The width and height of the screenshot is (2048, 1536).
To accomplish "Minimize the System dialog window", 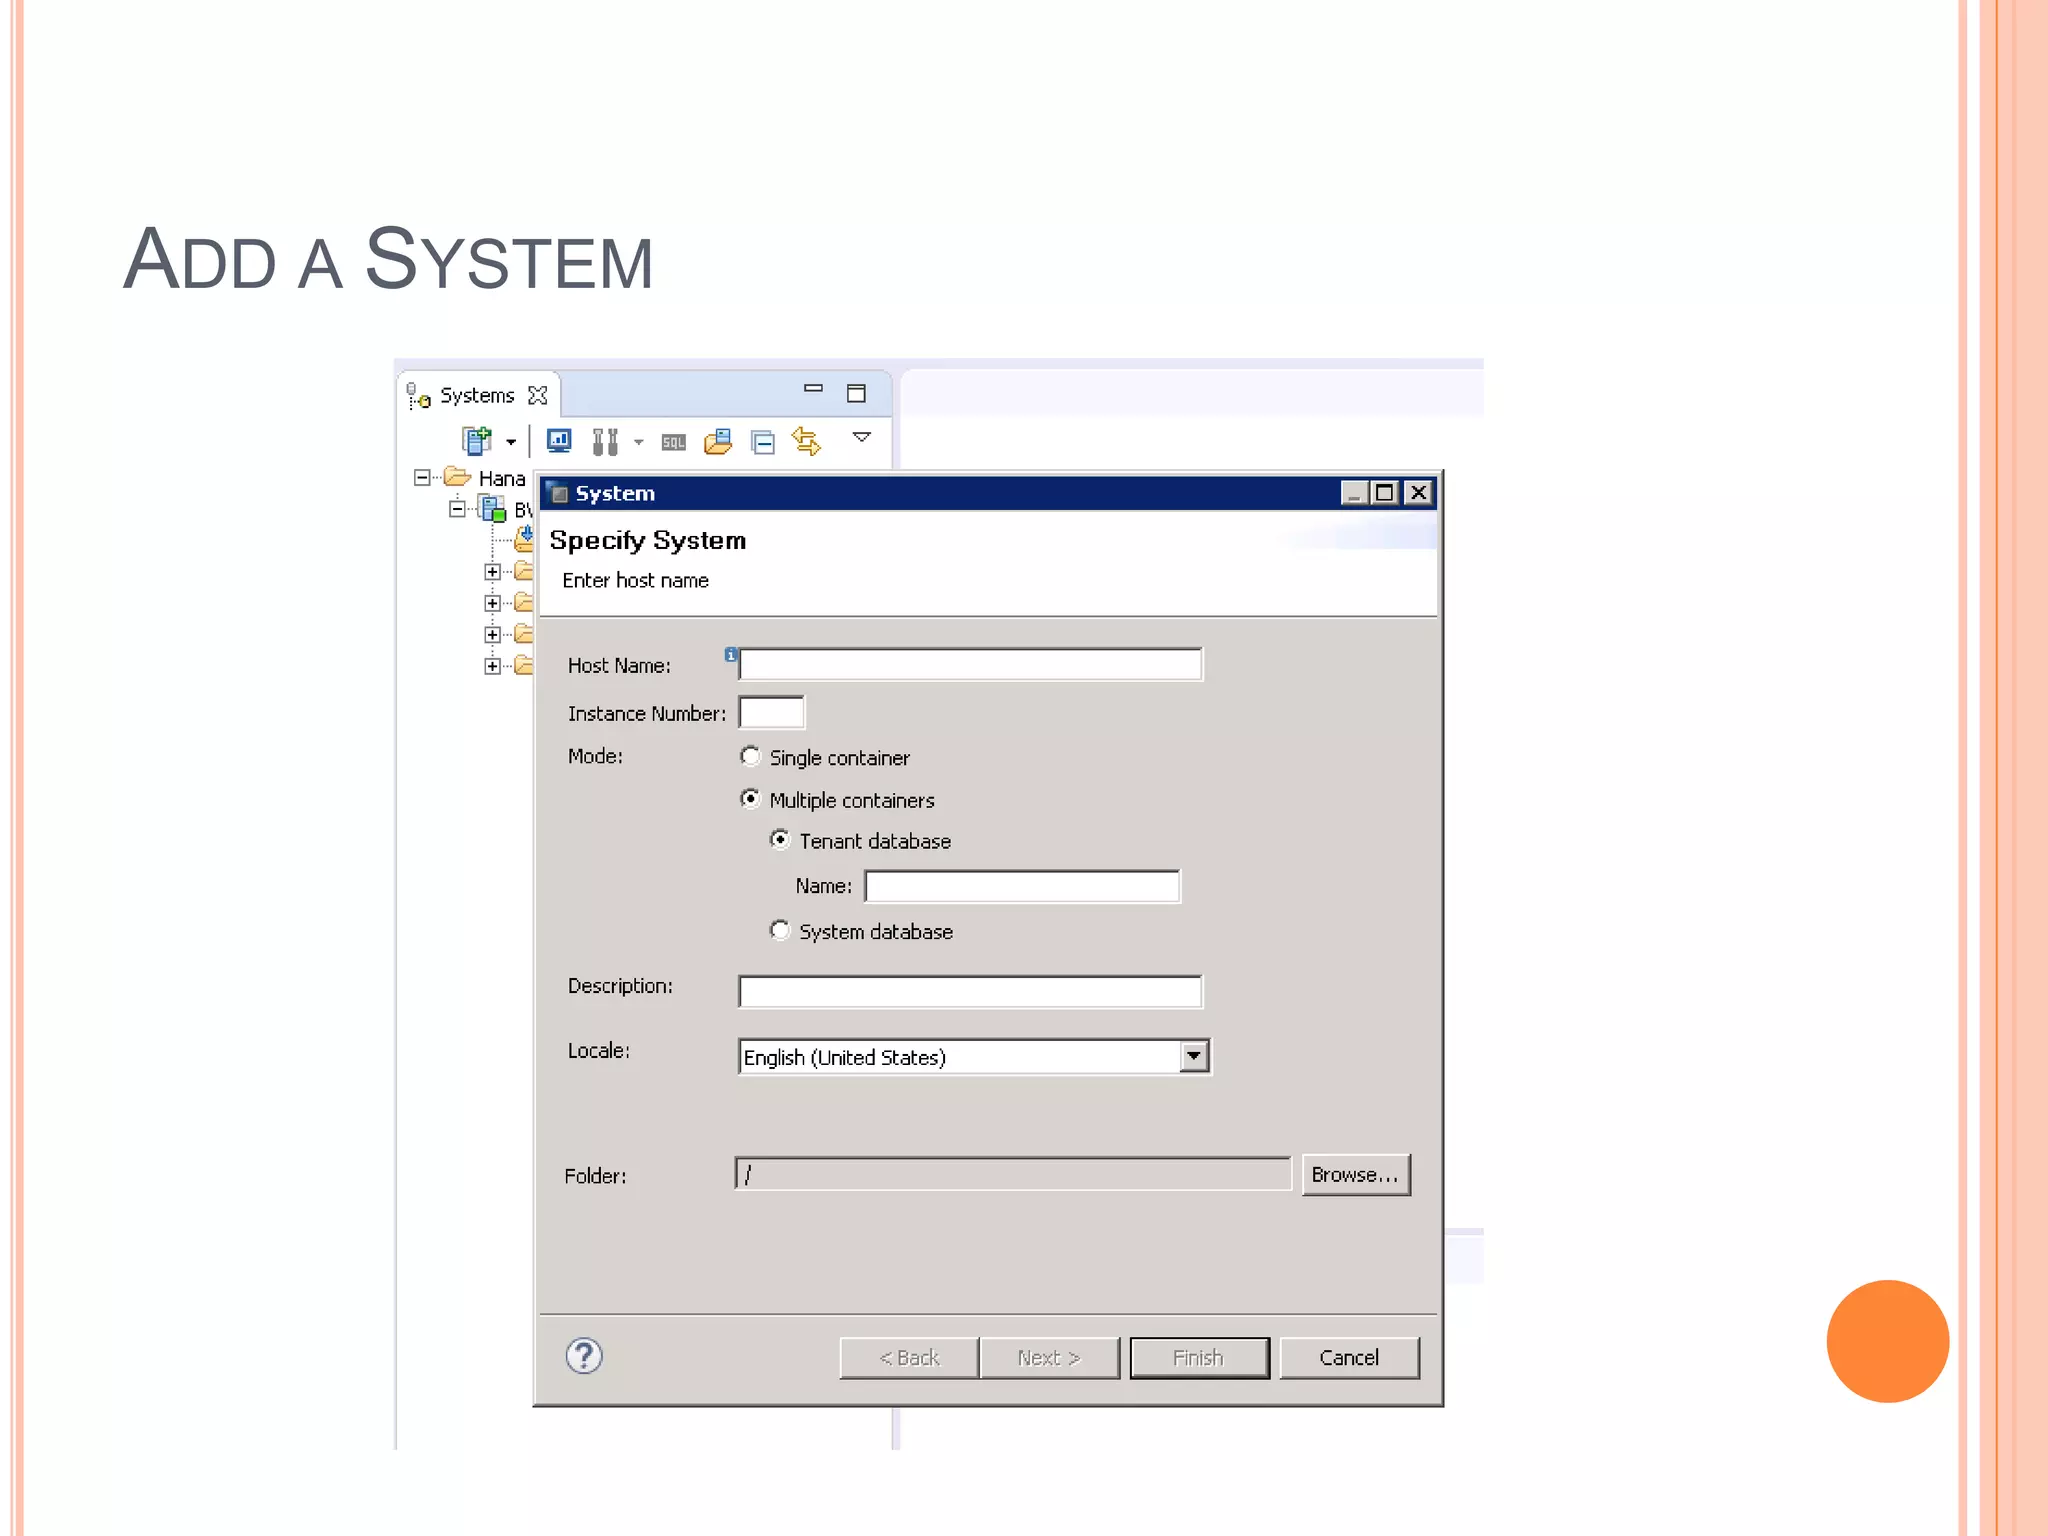I will [x=1354, y=493].
